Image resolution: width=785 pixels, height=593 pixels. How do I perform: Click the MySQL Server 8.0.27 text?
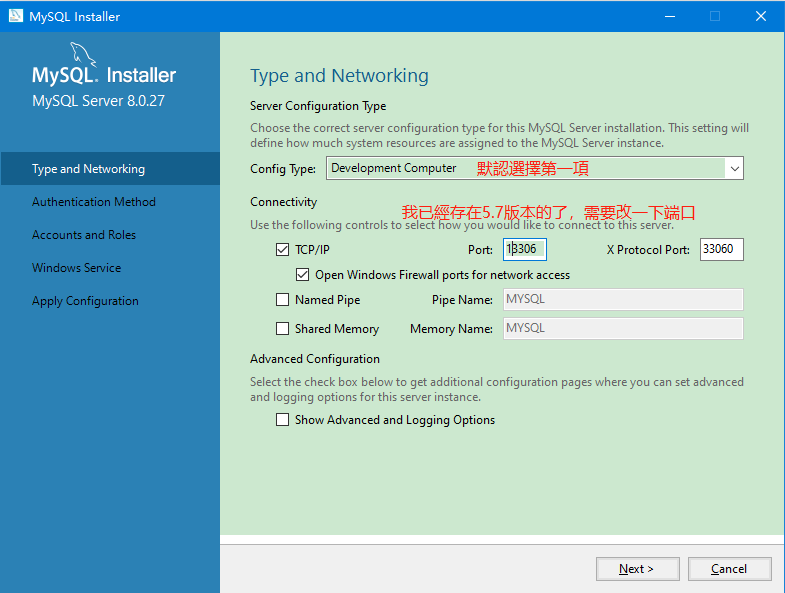coord(98,101)
